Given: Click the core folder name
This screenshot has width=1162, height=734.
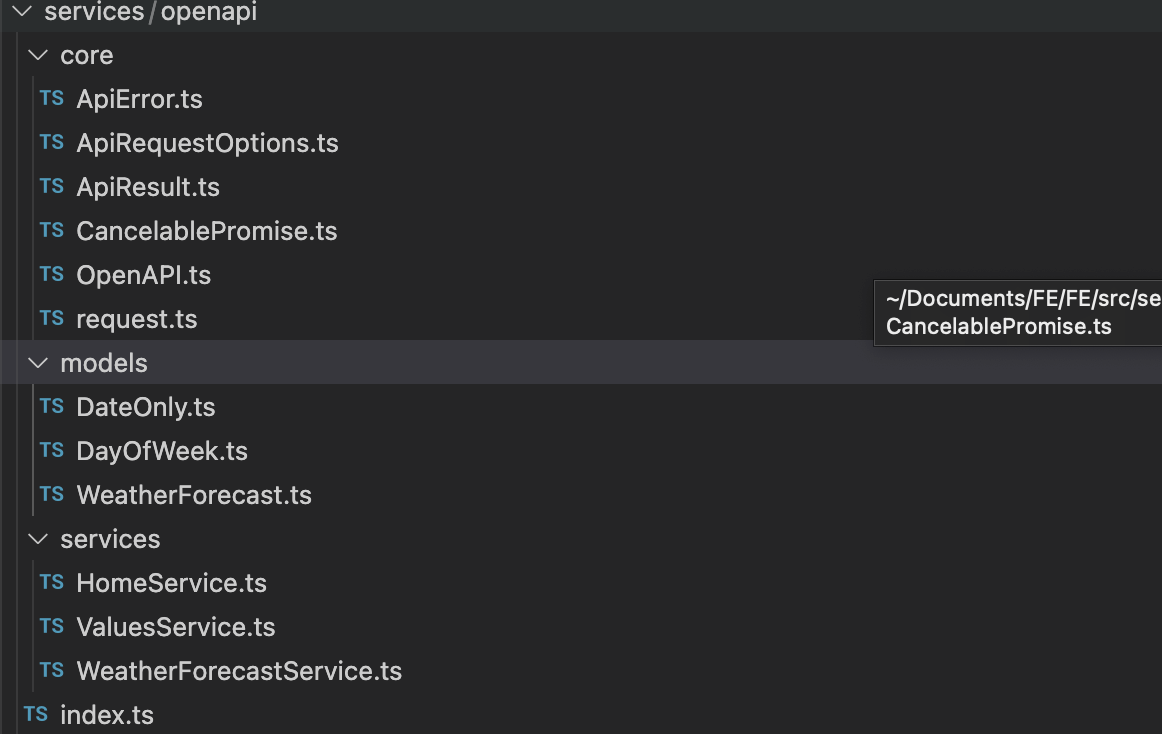Looking at the screenshot, I should [87, 55].
